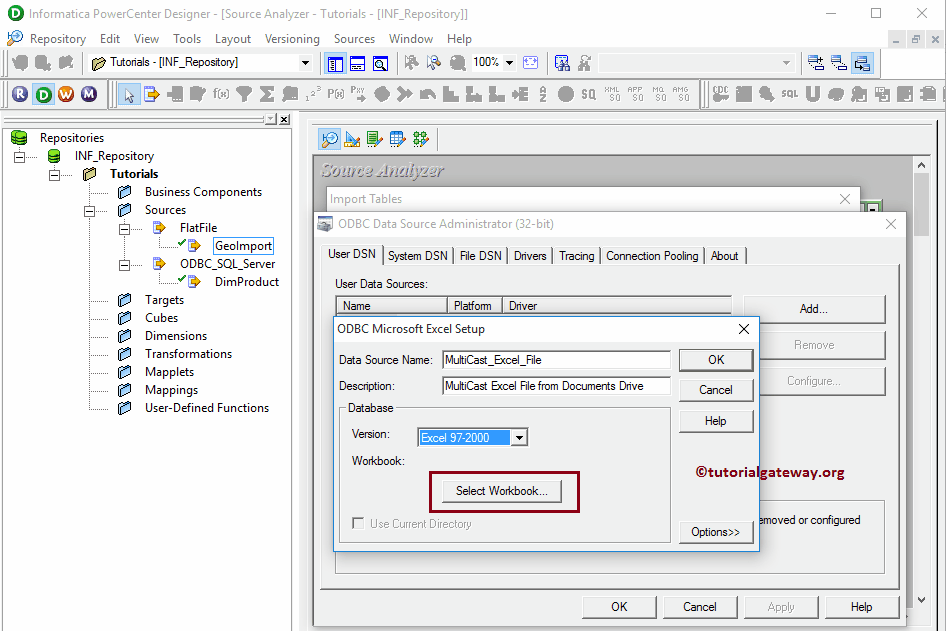Open the Repository Manager (R) icon
This screenshot has width=946, height=631.
[x=19, y=94]
